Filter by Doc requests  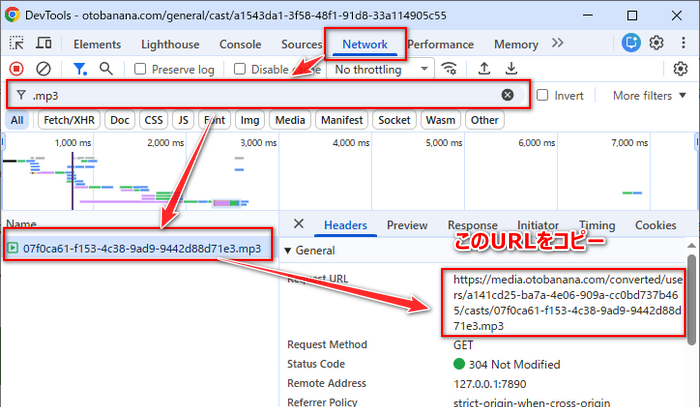[120, 120]
